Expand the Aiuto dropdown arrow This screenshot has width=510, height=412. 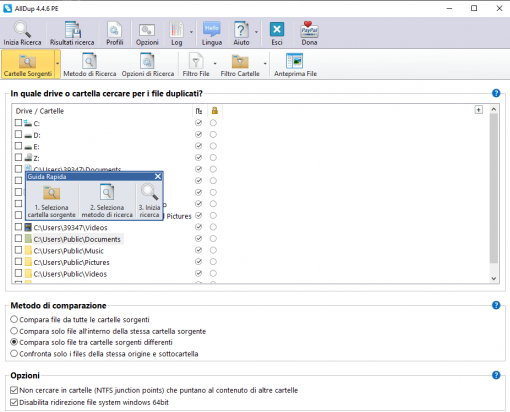[x=256, y=32]
